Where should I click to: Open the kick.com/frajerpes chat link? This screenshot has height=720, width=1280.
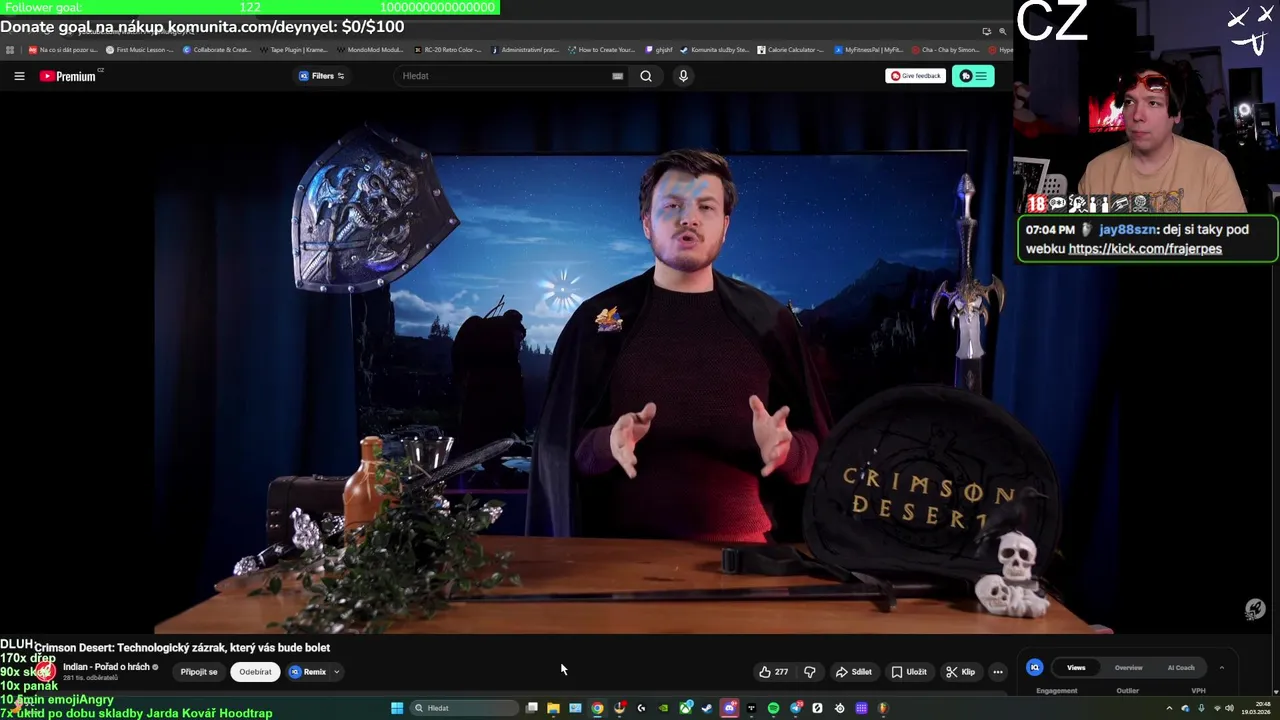[1144, 249]
